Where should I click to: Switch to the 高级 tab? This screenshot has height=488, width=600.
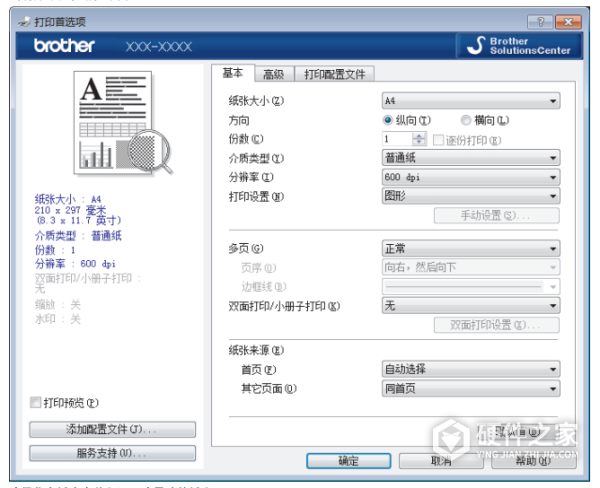tap(274, 74)
